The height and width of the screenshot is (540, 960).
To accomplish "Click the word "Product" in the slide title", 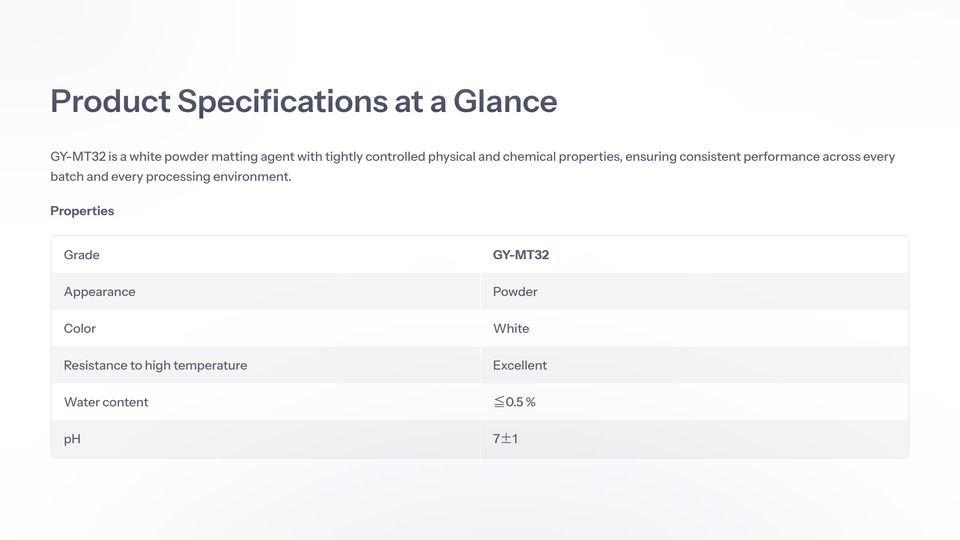I will tap(110, 101).
